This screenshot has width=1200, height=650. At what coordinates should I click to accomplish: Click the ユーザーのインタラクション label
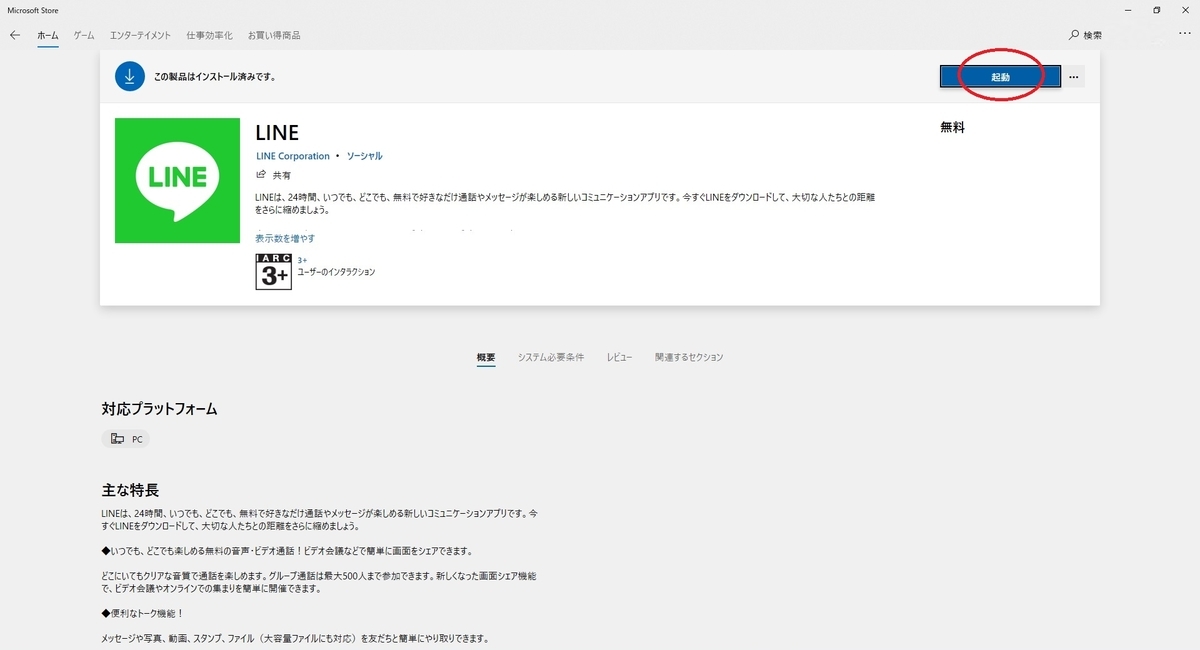(336, 272)
